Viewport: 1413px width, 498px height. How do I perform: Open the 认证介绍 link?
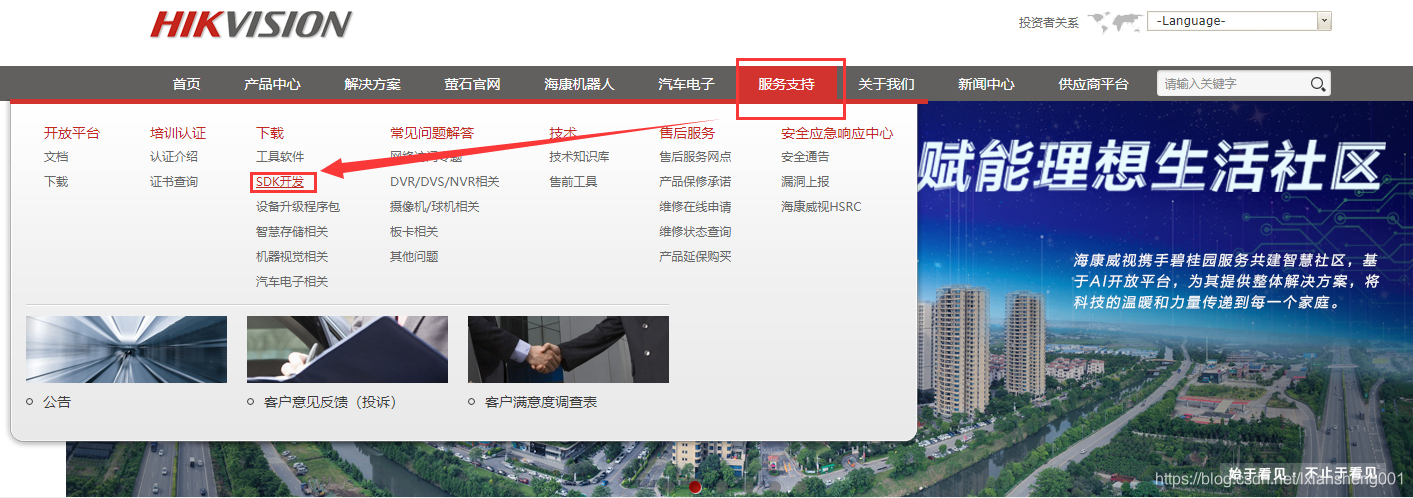click(x=174, y=157)
